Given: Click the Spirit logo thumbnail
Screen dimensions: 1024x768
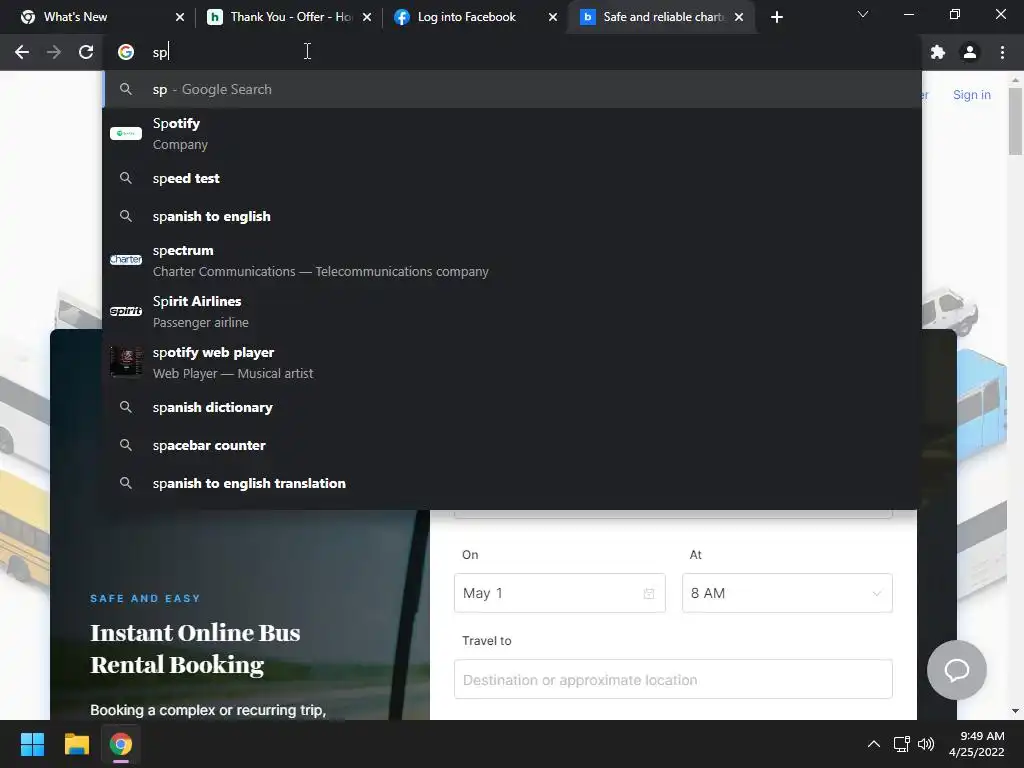Looking at the screenshot, I should (126, 312).
